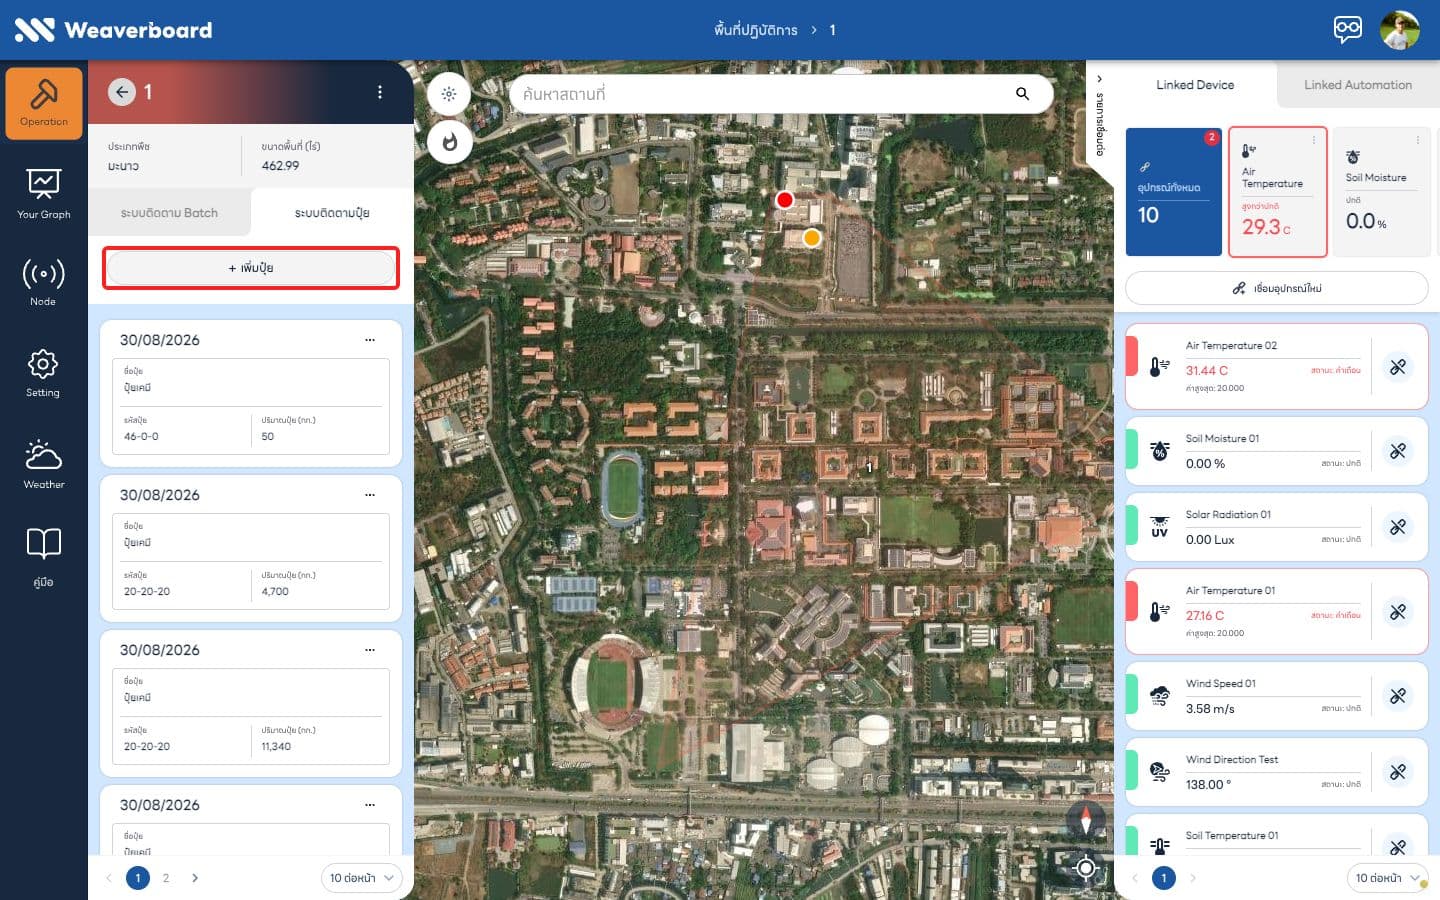Click the เชื่อมอุปกรณ์ใหม่ button
Image resolution: width=1440 pixels, height=900 pixels.
[1277, 288]
